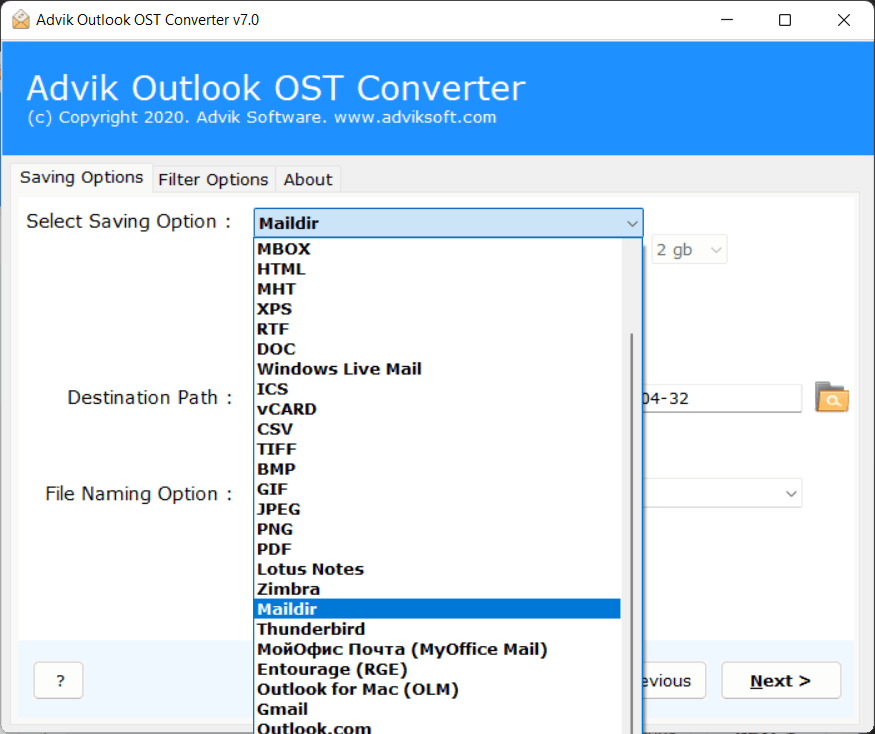Click the Advik app icon in title bar
Screen dimensions: 875x734
point(21,20)
